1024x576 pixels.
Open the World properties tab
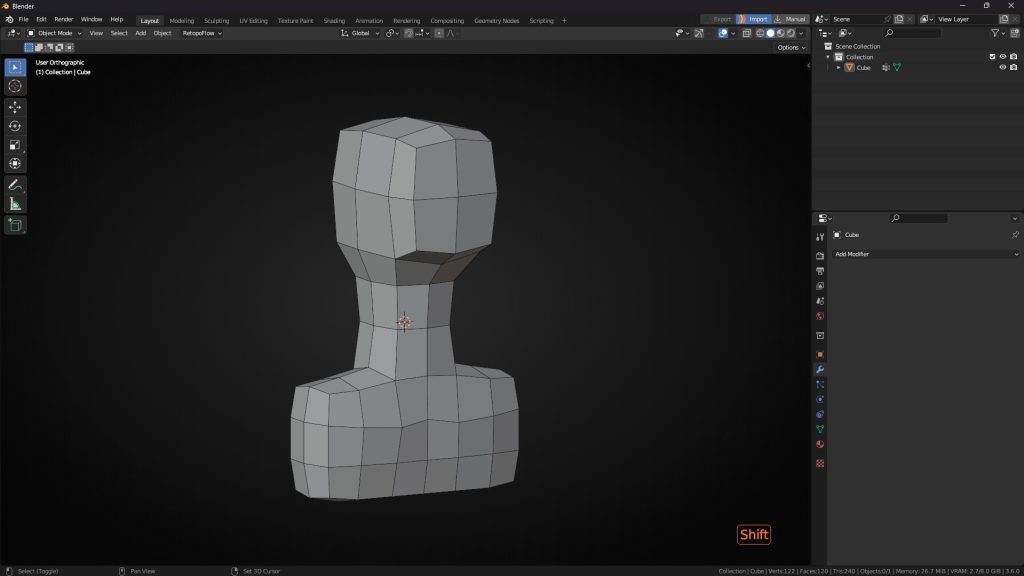(820, 316)
